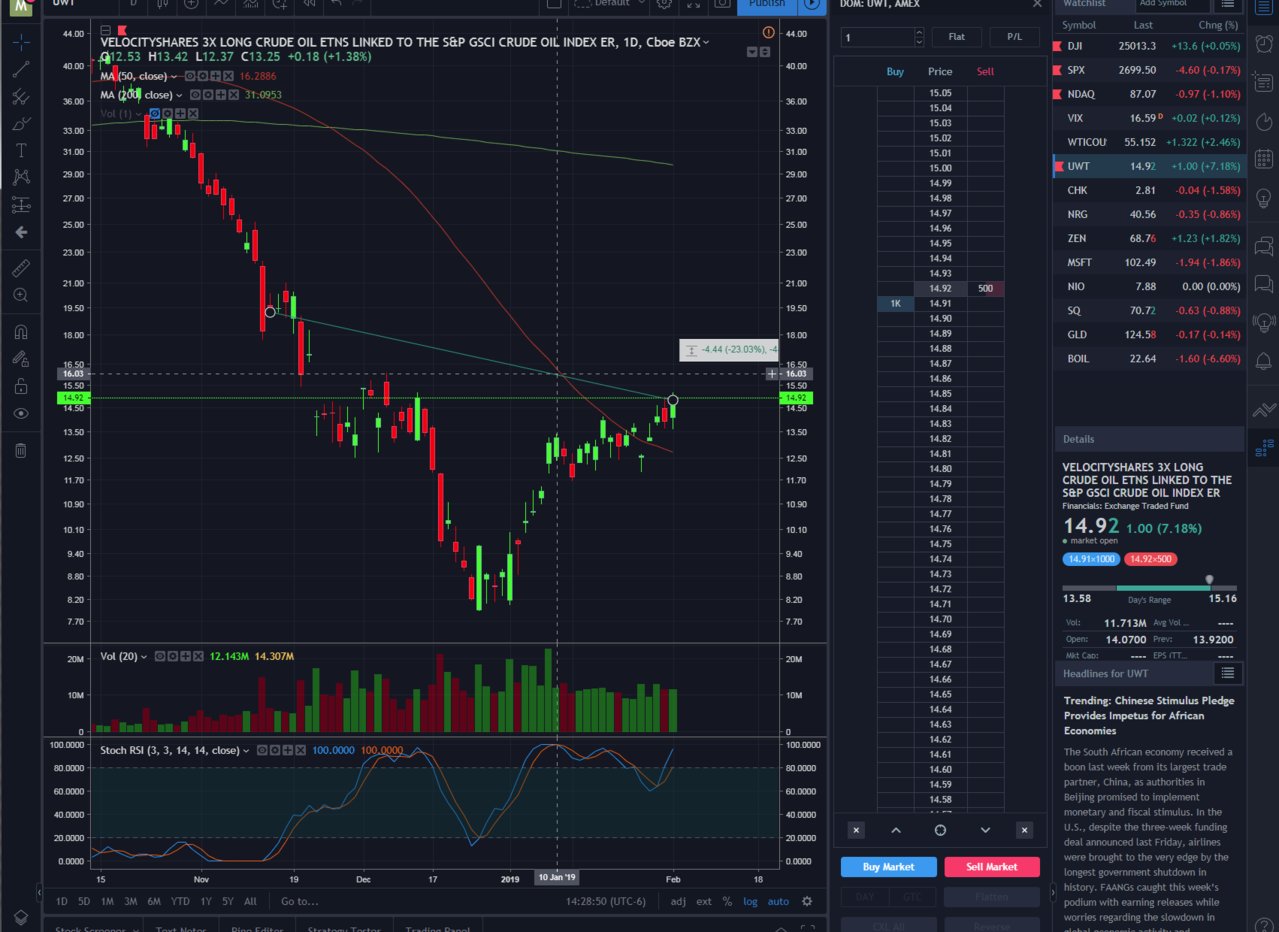Image resolution: width=1279 pixels, height=932 pixels.
Task: Select the 1D time range
Action: pos(62,901)
